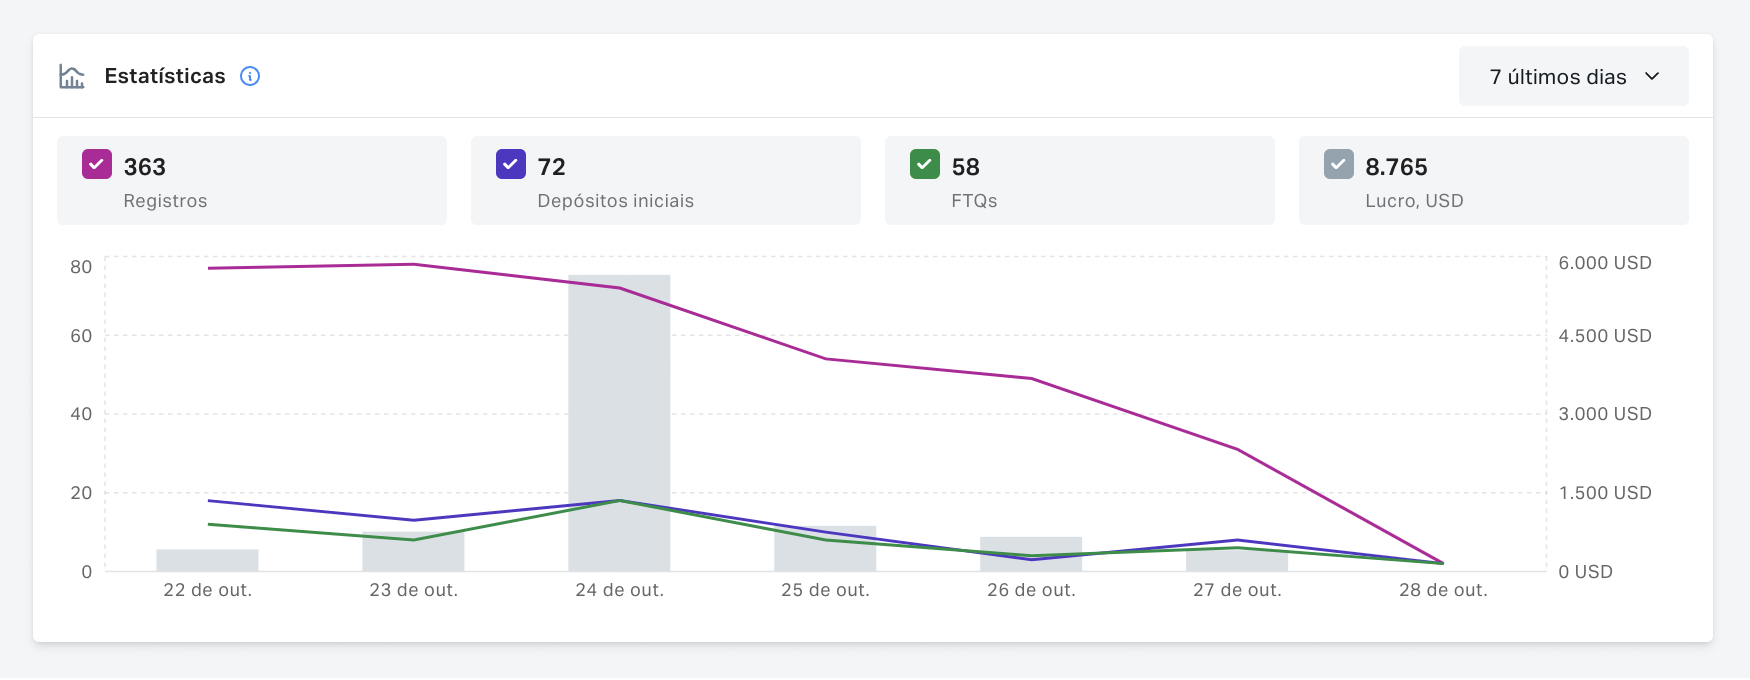
Task: Select the Depósitos iniciais label text
Action: [x=615, y=201]
